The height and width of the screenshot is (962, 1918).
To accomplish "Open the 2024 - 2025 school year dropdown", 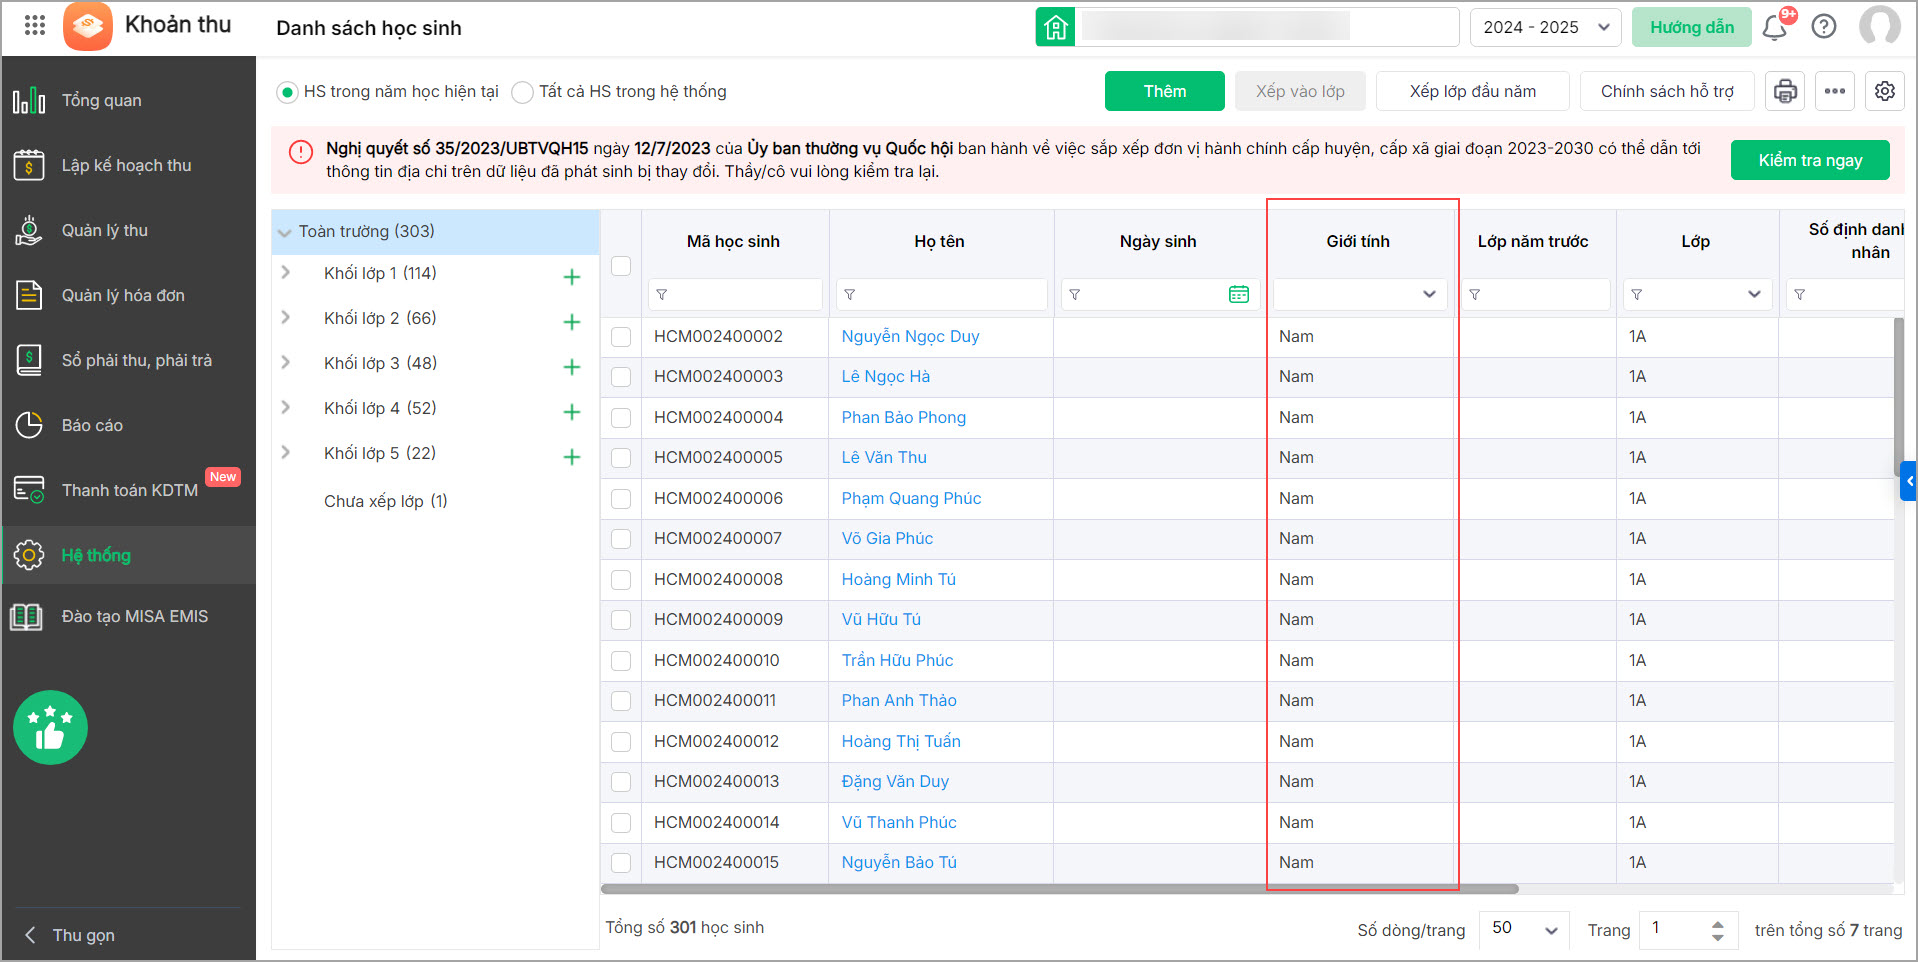I will pyautogui.click(x=1545, y=27).
